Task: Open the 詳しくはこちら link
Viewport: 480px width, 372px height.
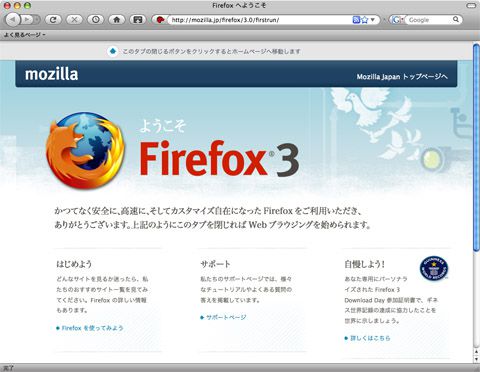Action: tap(370, 338)
